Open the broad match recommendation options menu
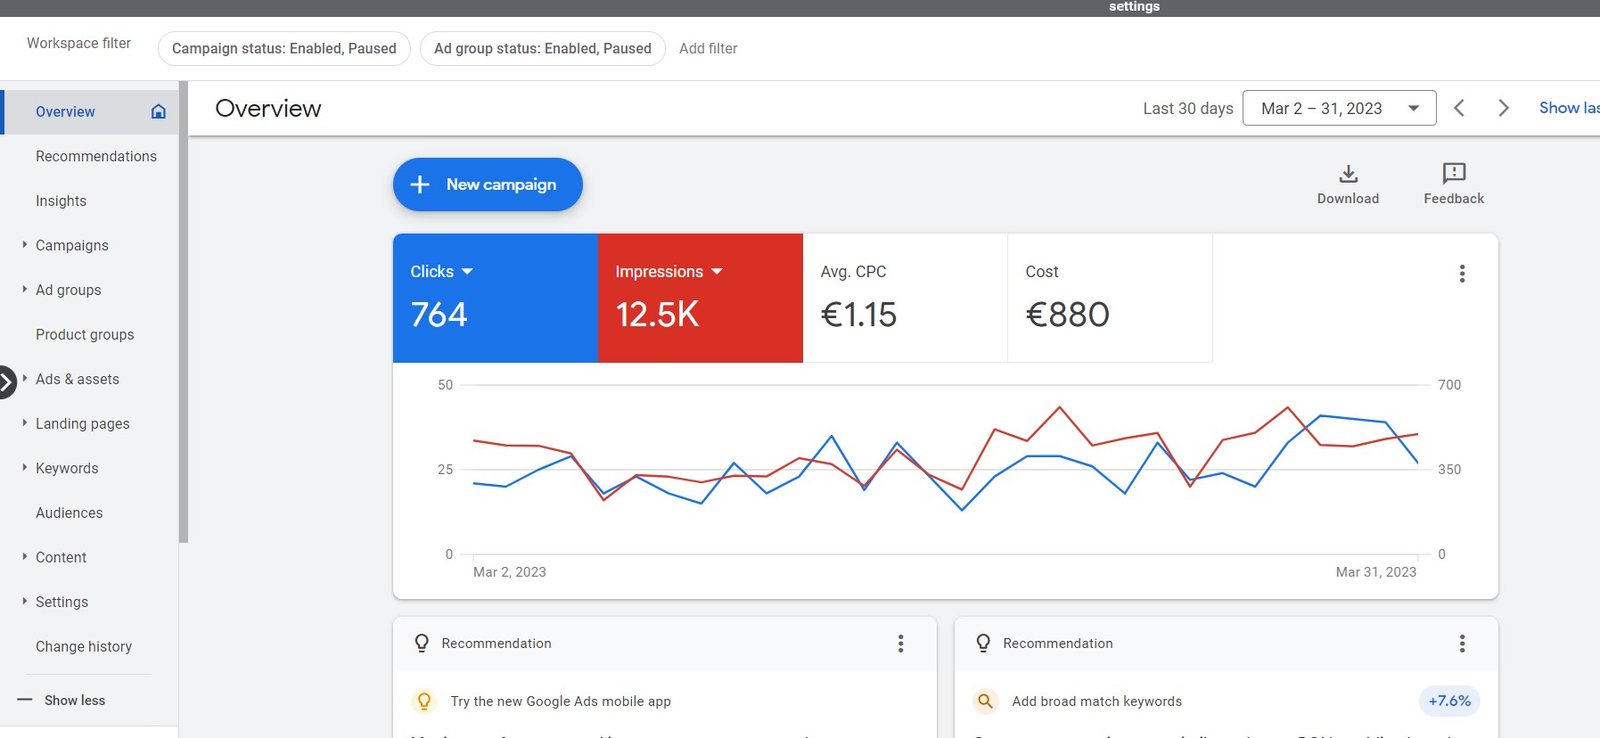The width and height of the screenshot is (1600, 738). point(1462,643)
